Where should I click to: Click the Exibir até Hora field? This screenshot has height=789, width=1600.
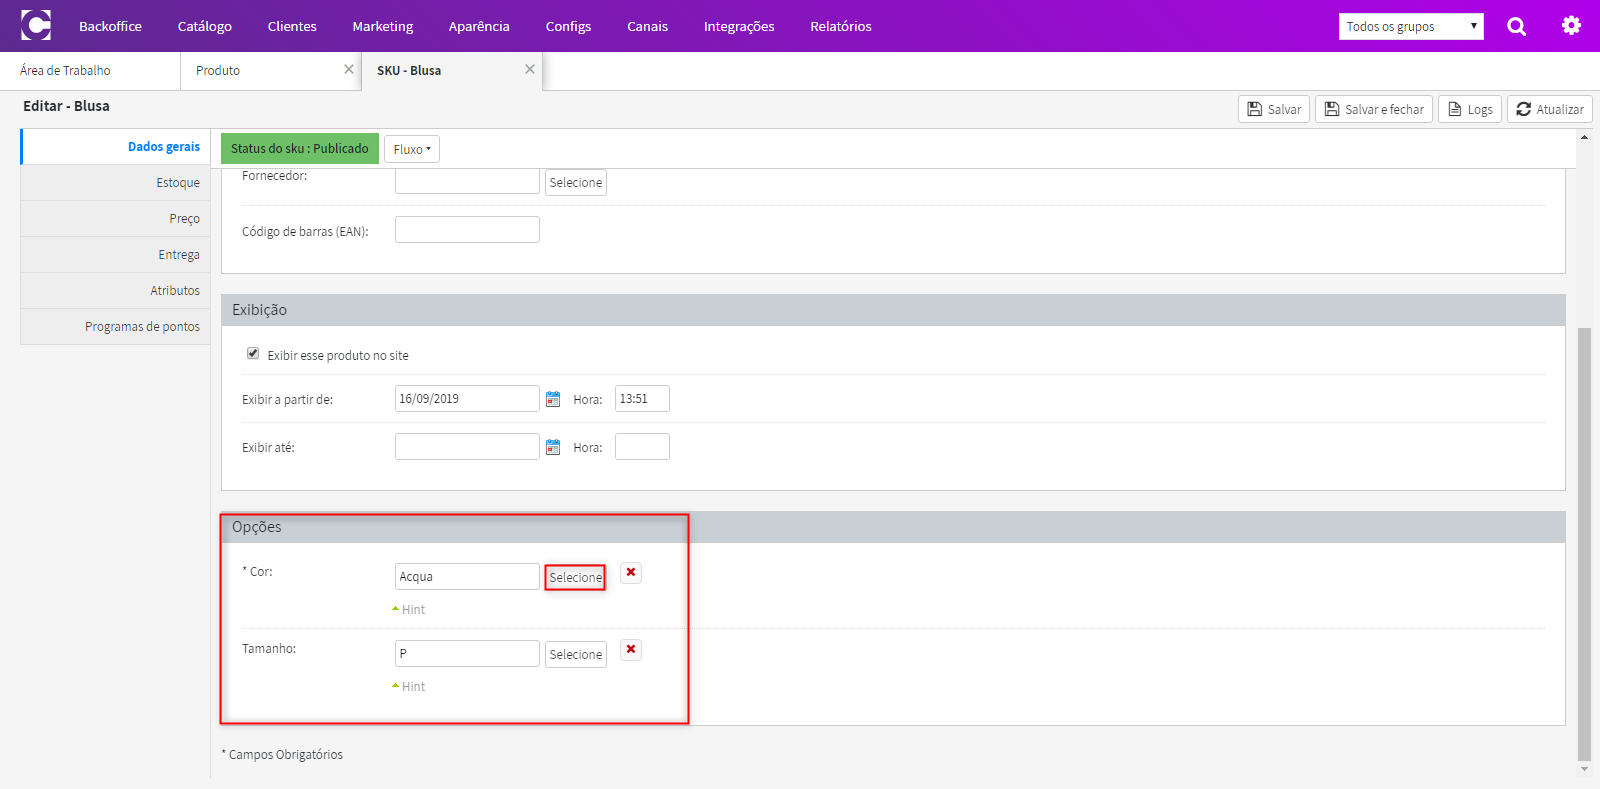tap(642, 446)
